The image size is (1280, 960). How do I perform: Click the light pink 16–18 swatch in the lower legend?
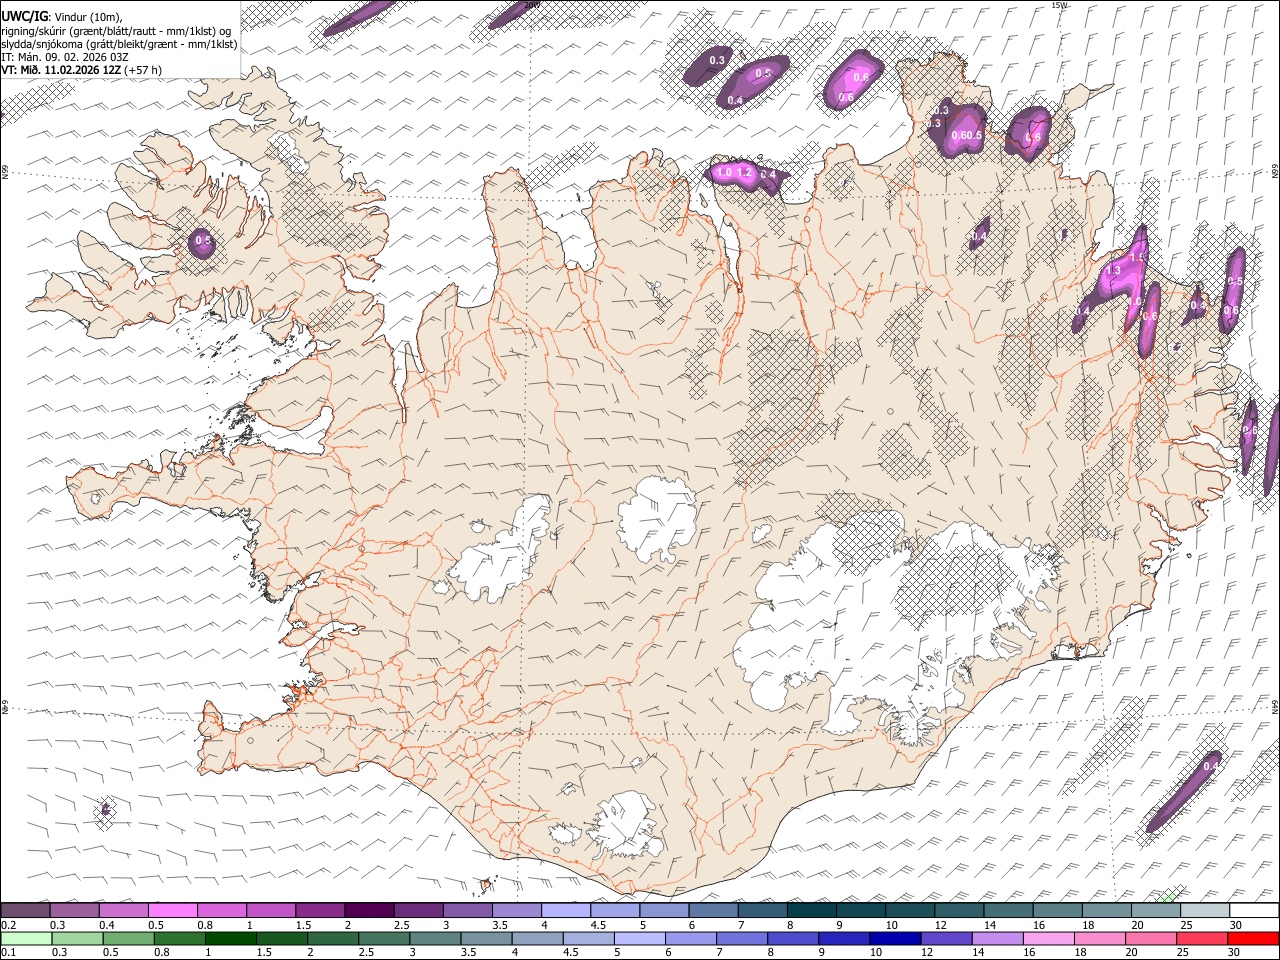[1048, 938]
